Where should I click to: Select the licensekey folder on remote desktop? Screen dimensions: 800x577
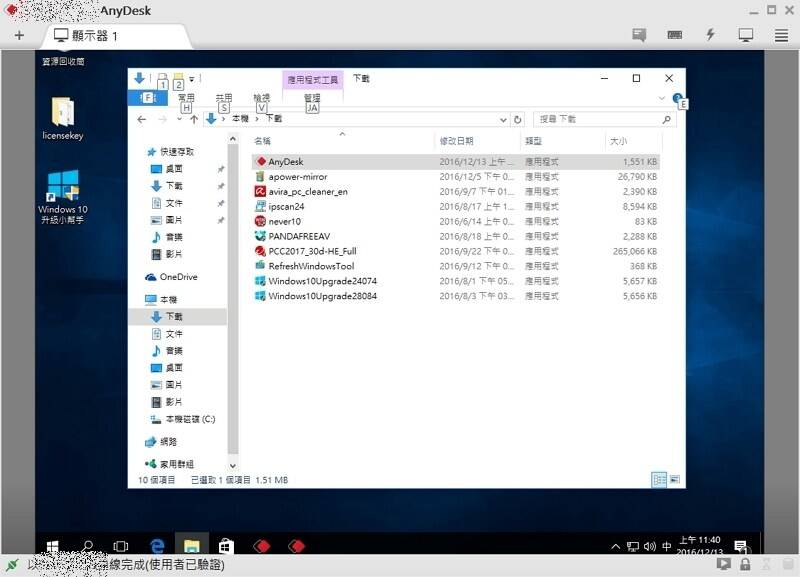pyautogui.click(x=63, y=119)
